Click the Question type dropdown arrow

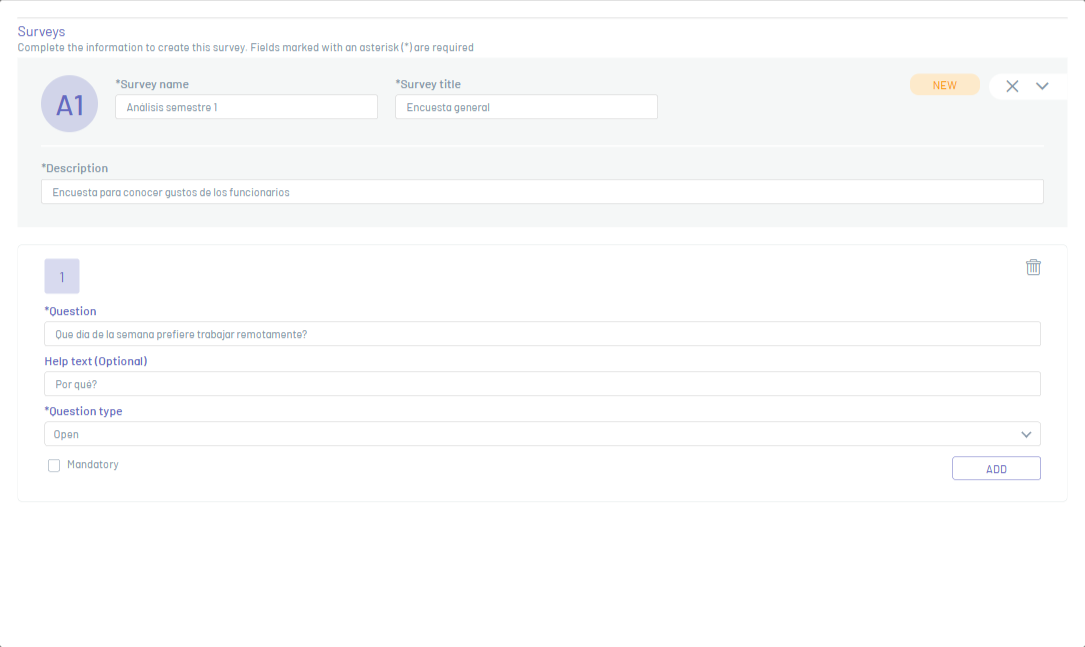click(x=1026, y=434)
